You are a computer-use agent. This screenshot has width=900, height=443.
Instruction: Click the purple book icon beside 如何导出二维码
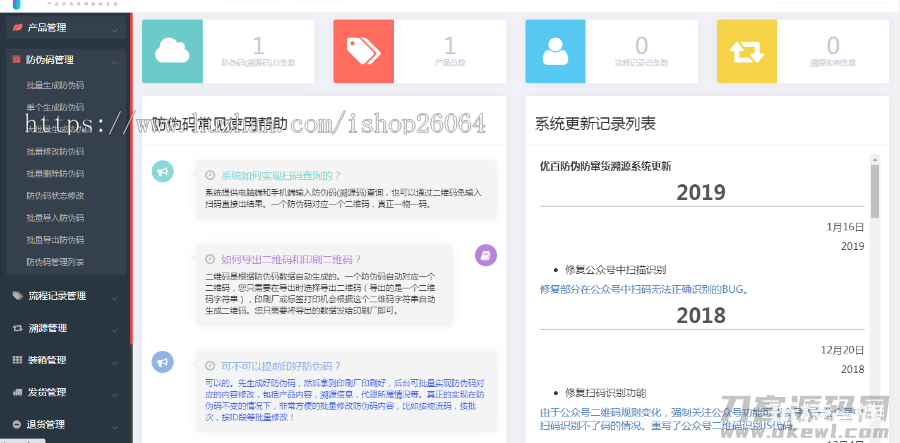(486, 255)
